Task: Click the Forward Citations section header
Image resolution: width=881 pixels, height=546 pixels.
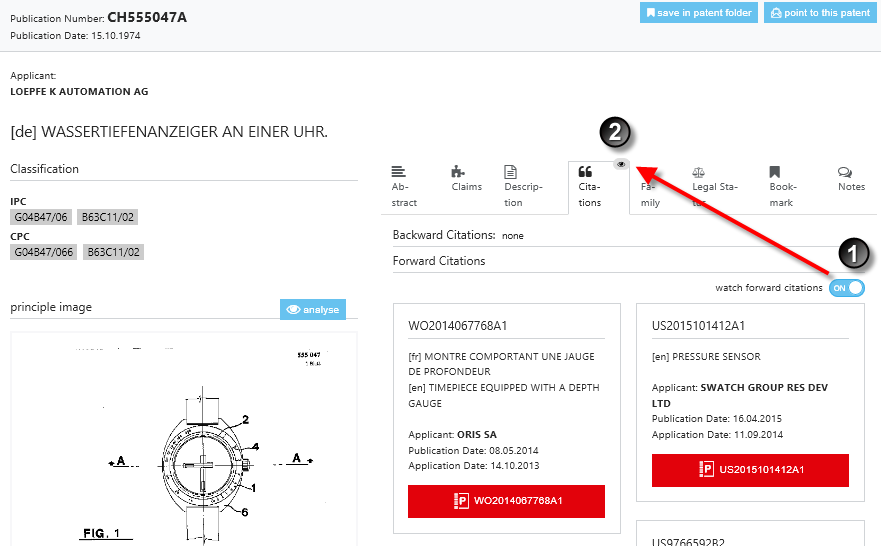Action: 439,261
